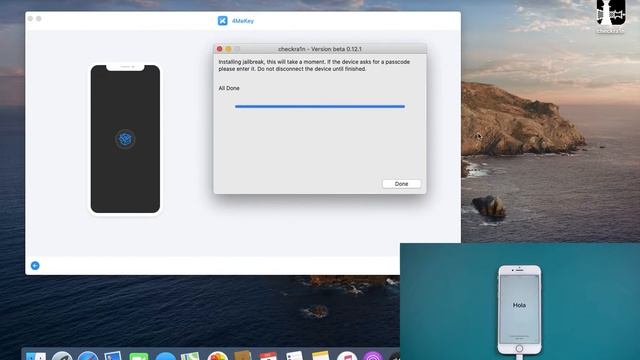Click the iPhone "Hola" screen in camera overlay

(x=519, y=309)
